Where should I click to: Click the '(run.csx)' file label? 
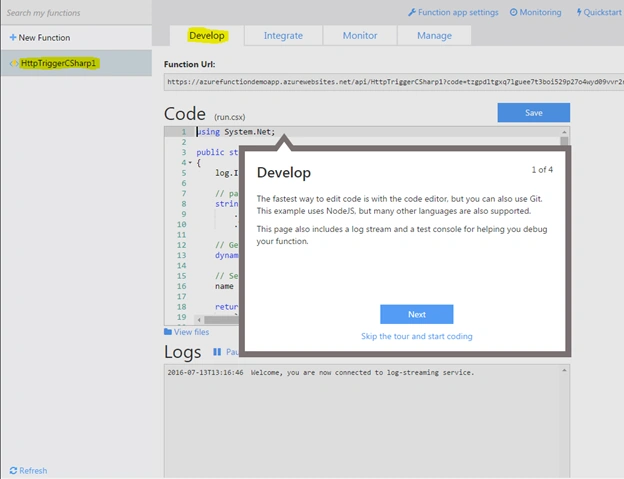pyautogui.click(x=230, y=117)
